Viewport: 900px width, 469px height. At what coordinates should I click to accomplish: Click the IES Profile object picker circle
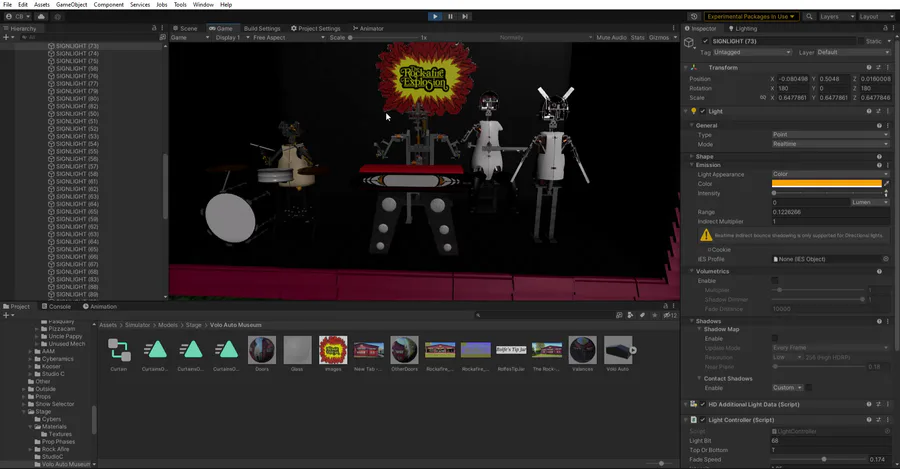point(886,259)
